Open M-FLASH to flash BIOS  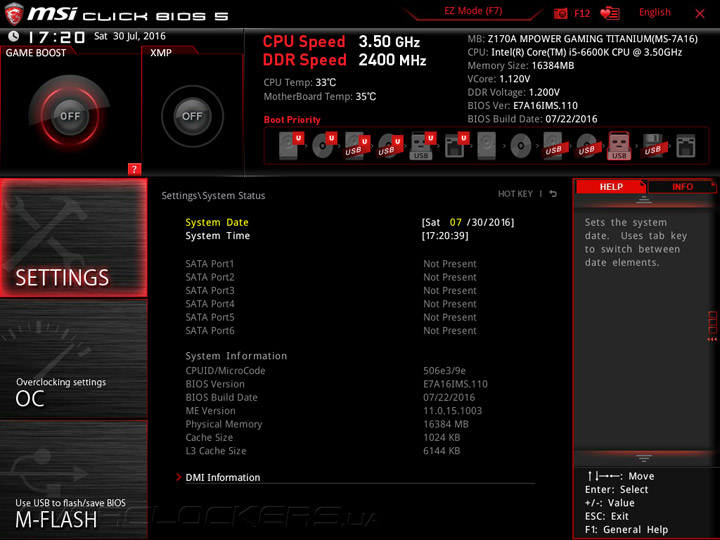(73, 479)
